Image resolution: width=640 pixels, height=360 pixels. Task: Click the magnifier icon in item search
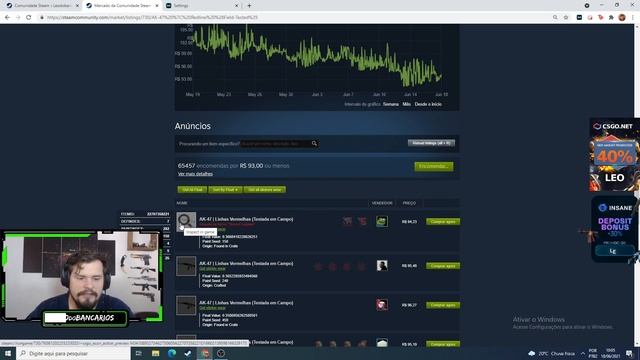point(314,143)
